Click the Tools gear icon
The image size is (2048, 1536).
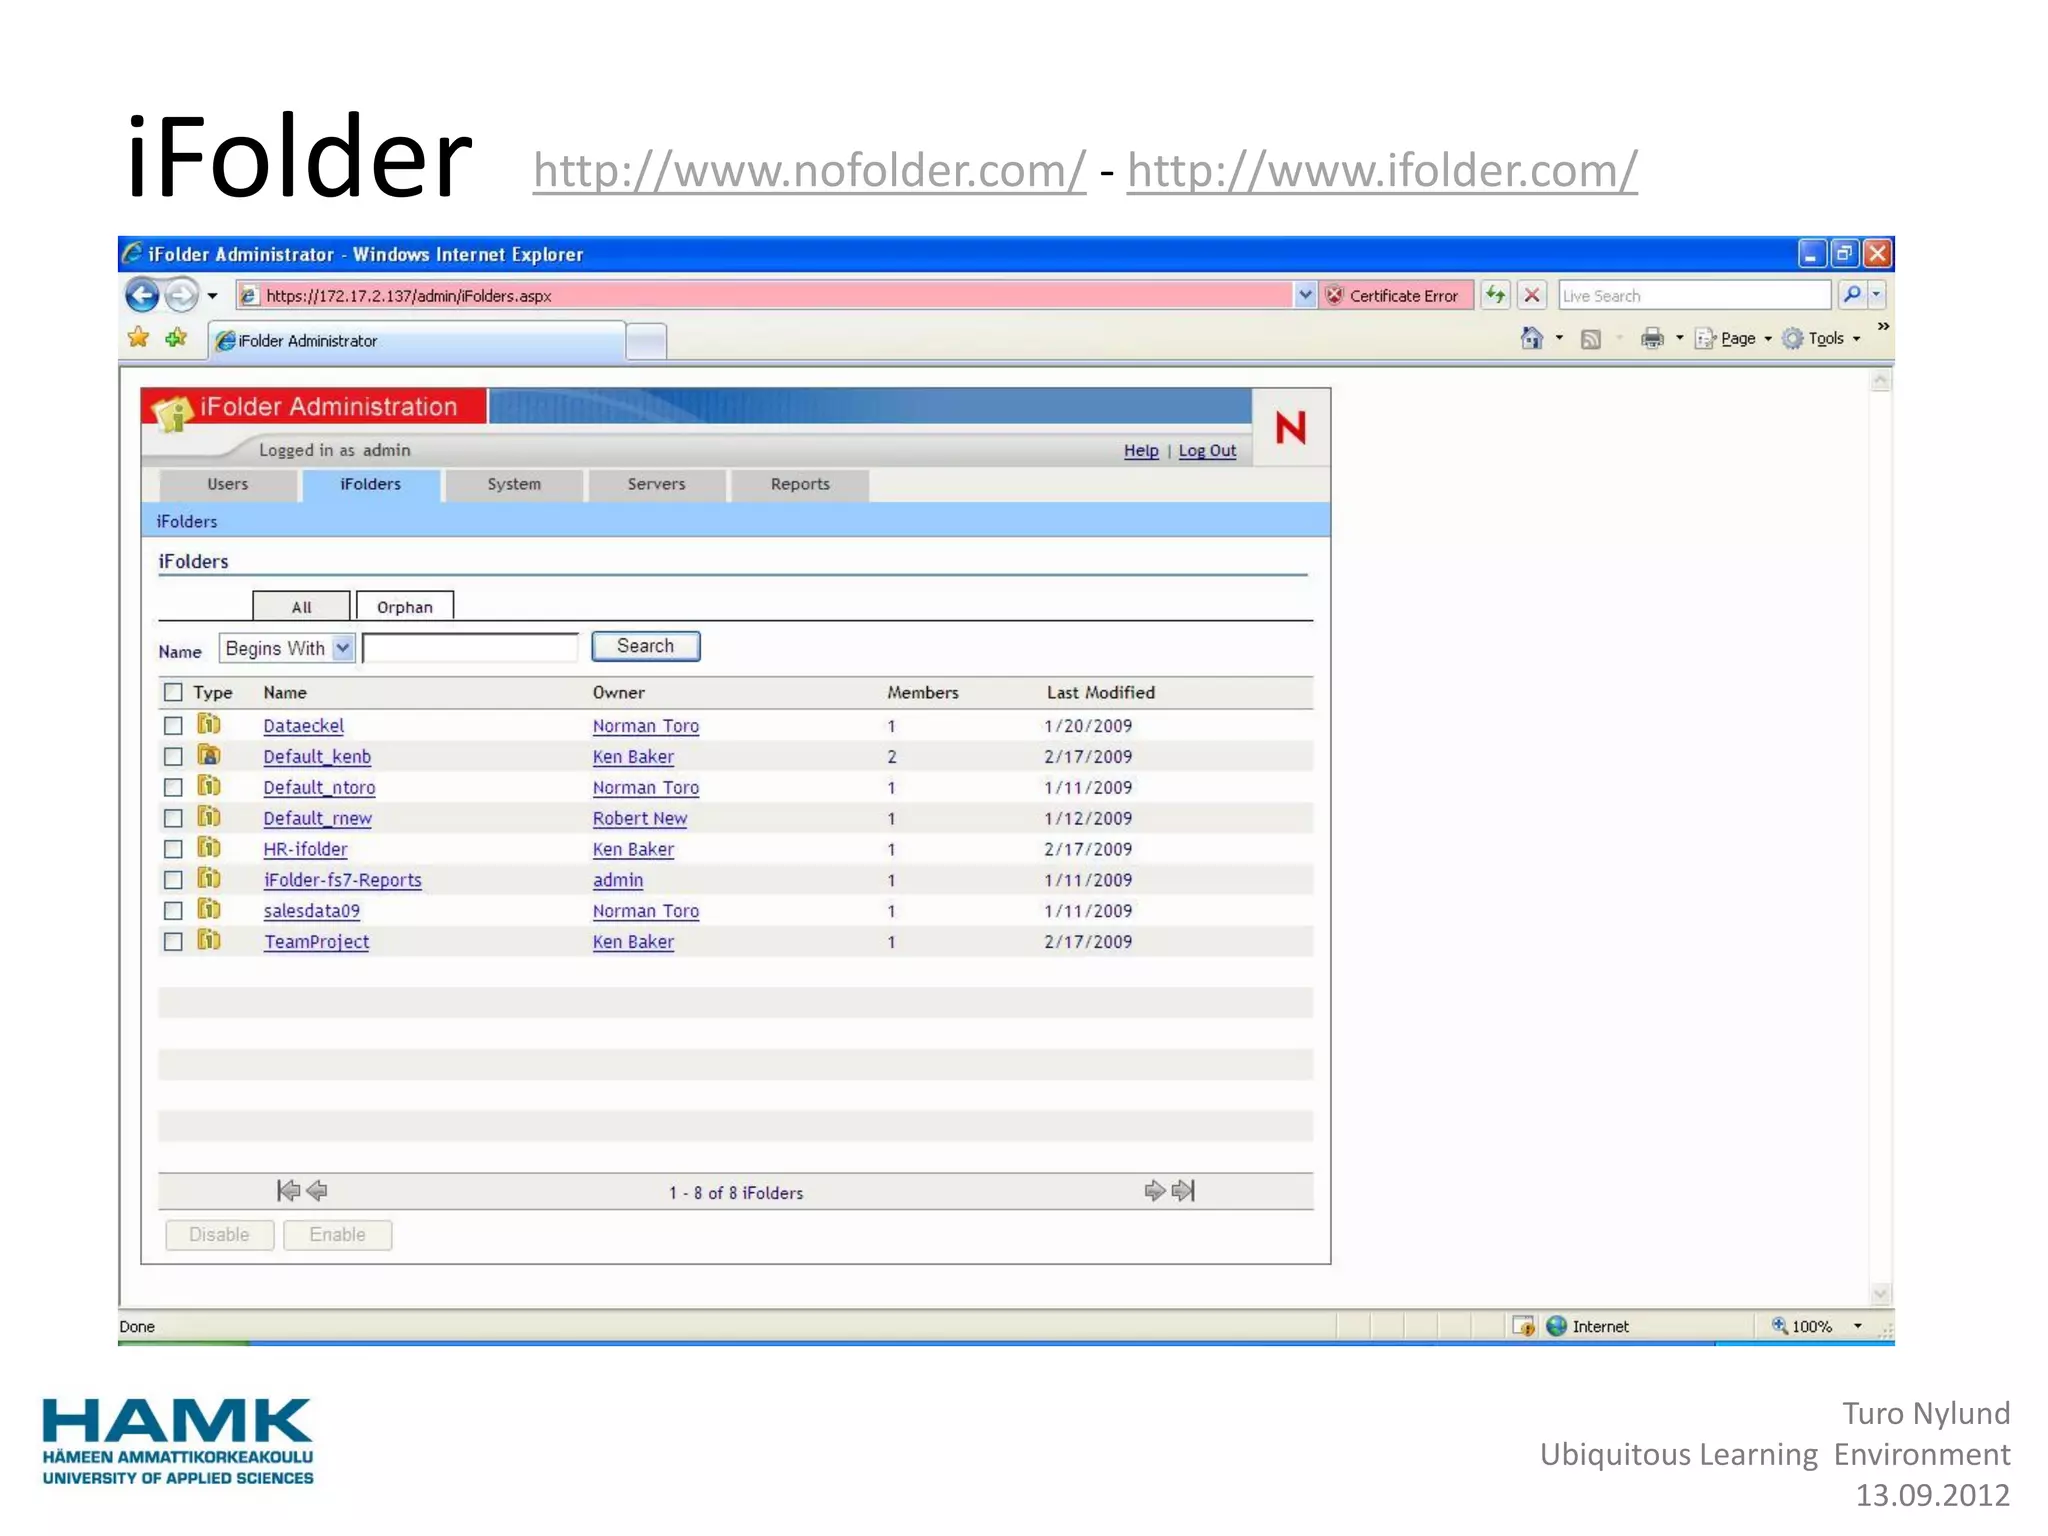tap(1793, 339)
